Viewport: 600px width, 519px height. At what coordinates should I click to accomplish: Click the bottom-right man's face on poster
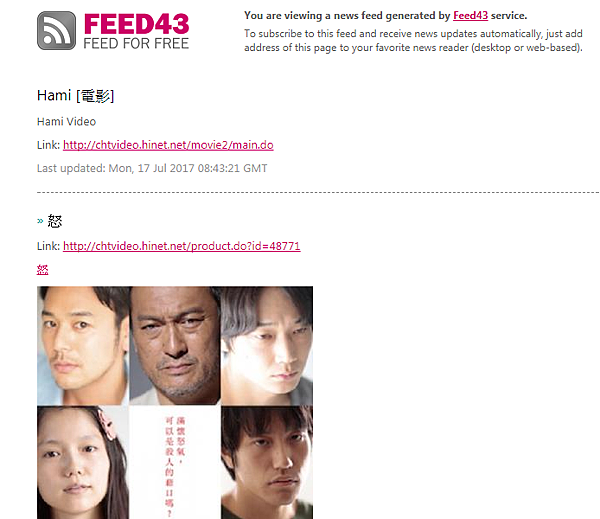[267, 462]
